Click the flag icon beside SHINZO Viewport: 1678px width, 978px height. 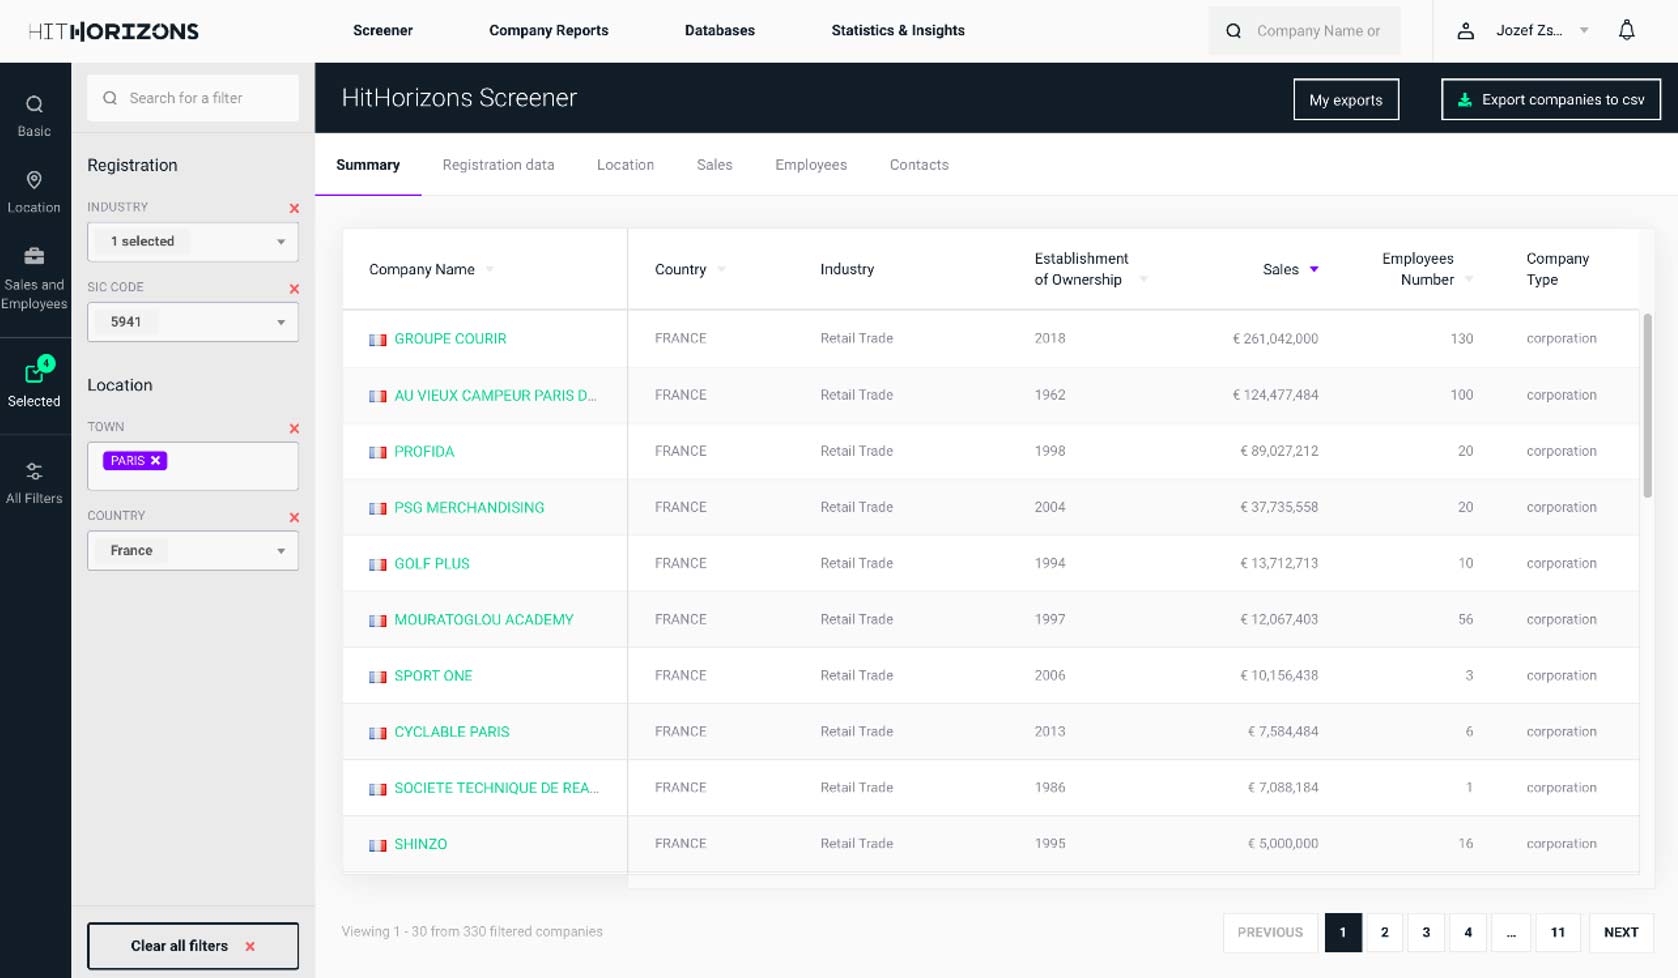tap(378, 845)
